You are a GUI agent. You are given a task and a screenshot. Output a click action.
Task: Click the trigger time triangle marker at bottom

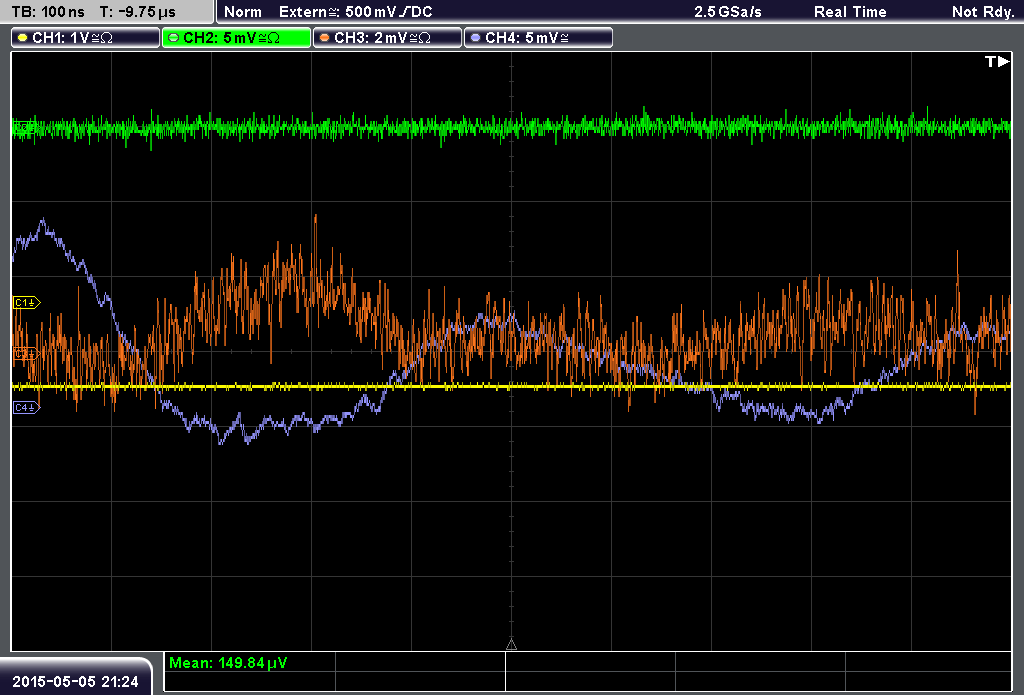click(511, 644)
